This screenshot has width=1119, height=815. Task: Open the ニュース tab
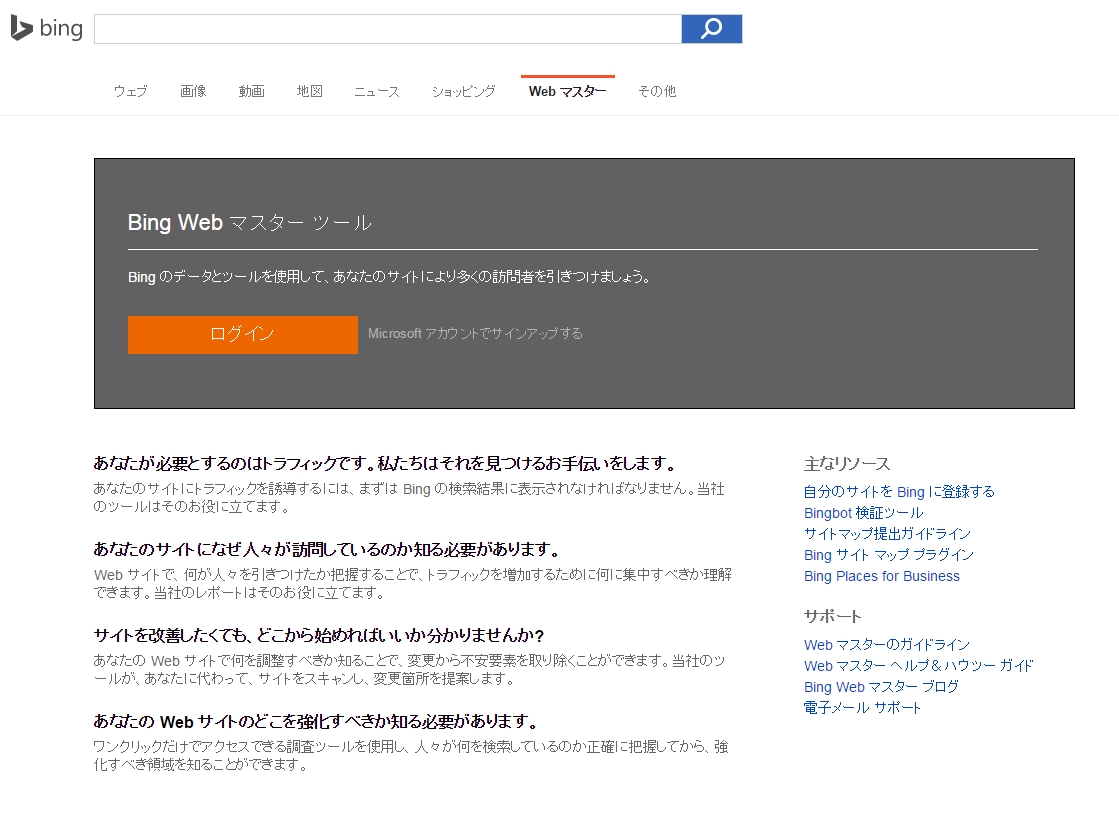(377, 91)
